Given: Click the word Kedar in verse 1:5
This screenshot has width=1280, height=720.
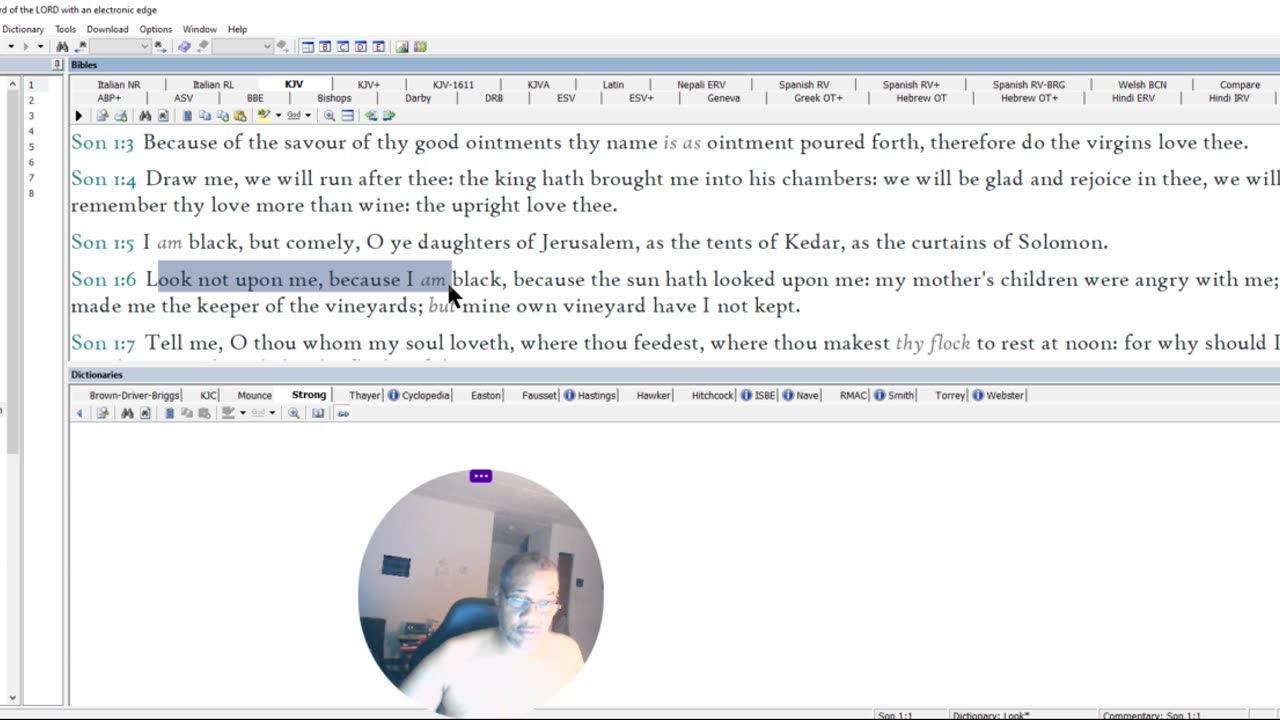Looking at the screenshot, I should pyautogui.click(x=811, y=242).
